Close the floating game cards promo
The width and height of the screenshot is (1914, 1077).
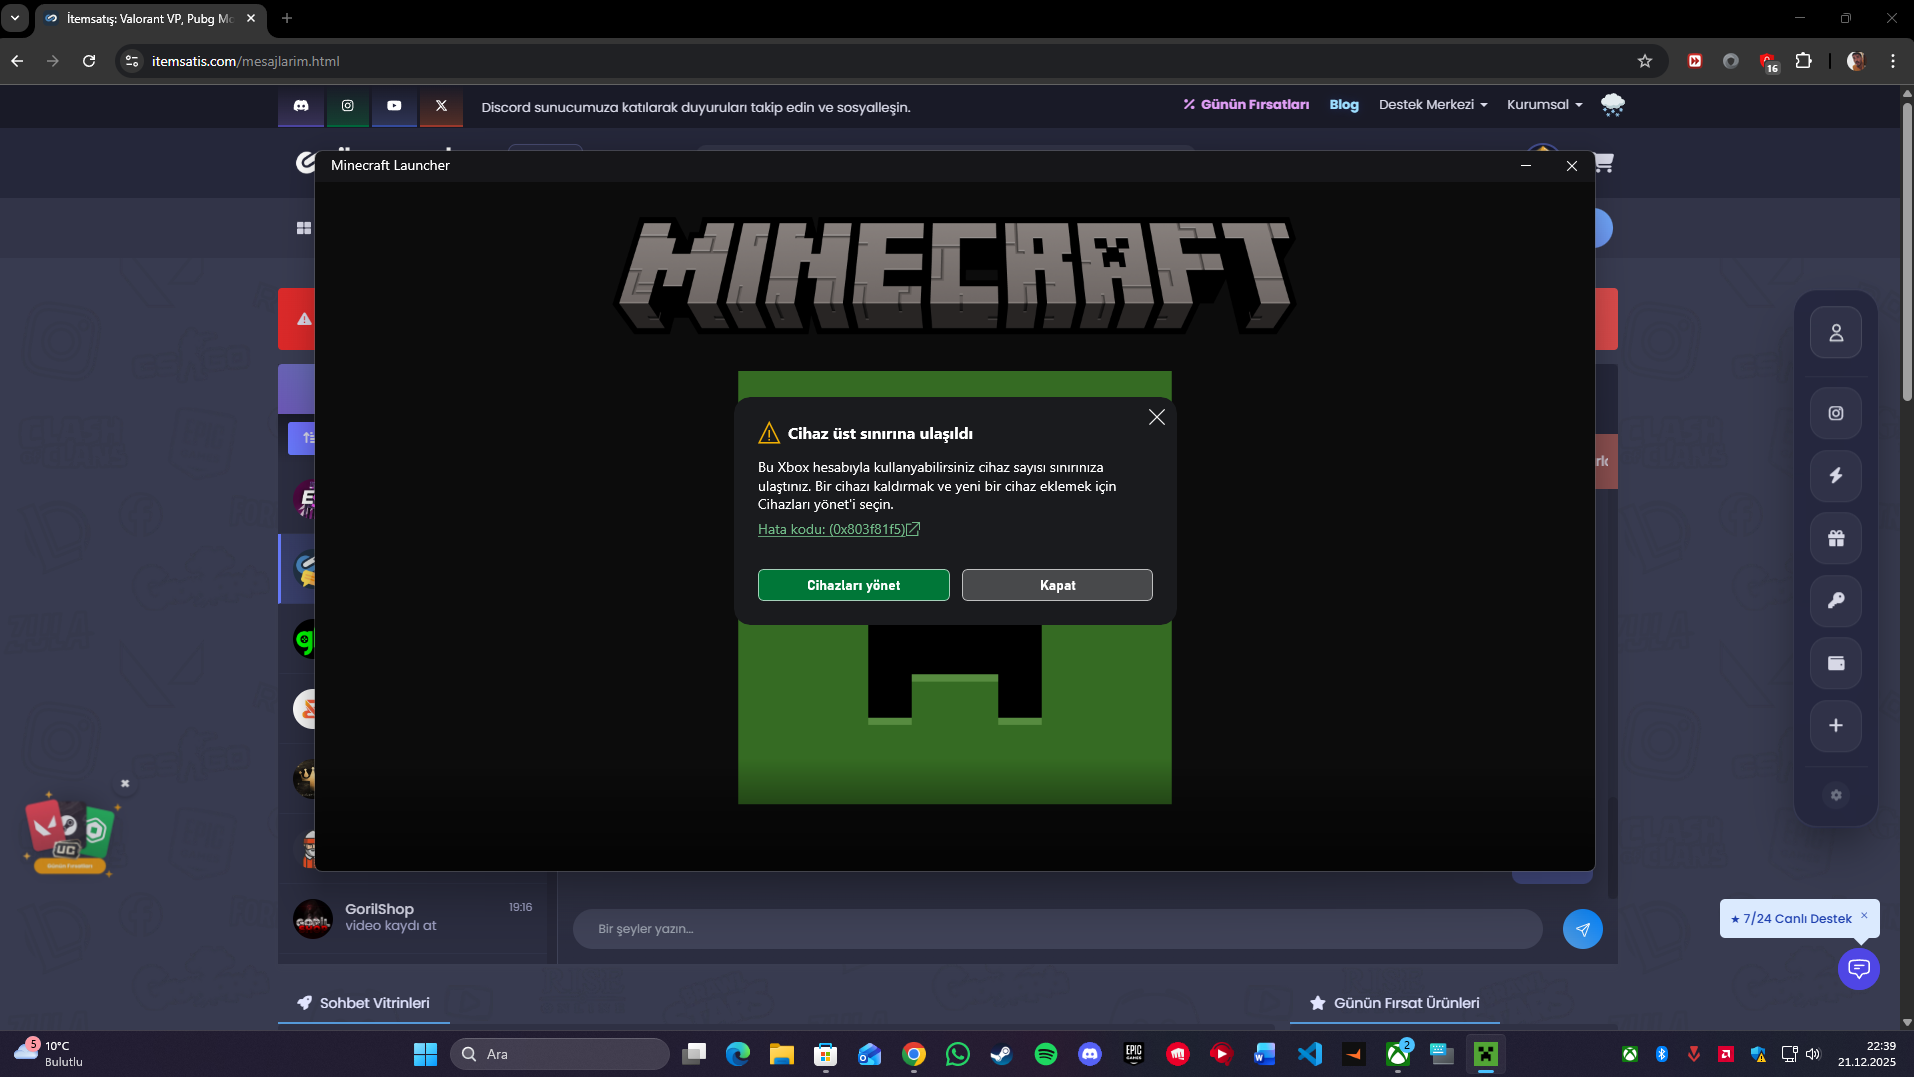click(x=125, y=783)
